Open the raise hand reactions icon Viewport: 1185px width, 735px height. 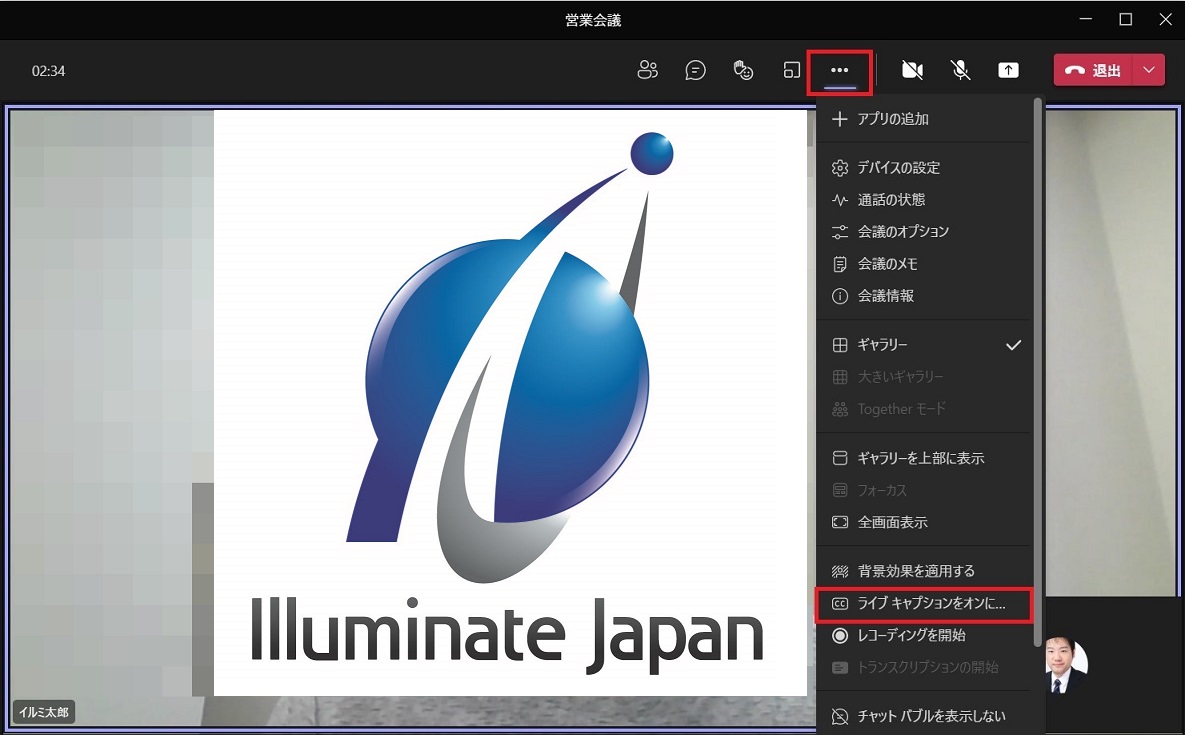click(x=744, y=70)
